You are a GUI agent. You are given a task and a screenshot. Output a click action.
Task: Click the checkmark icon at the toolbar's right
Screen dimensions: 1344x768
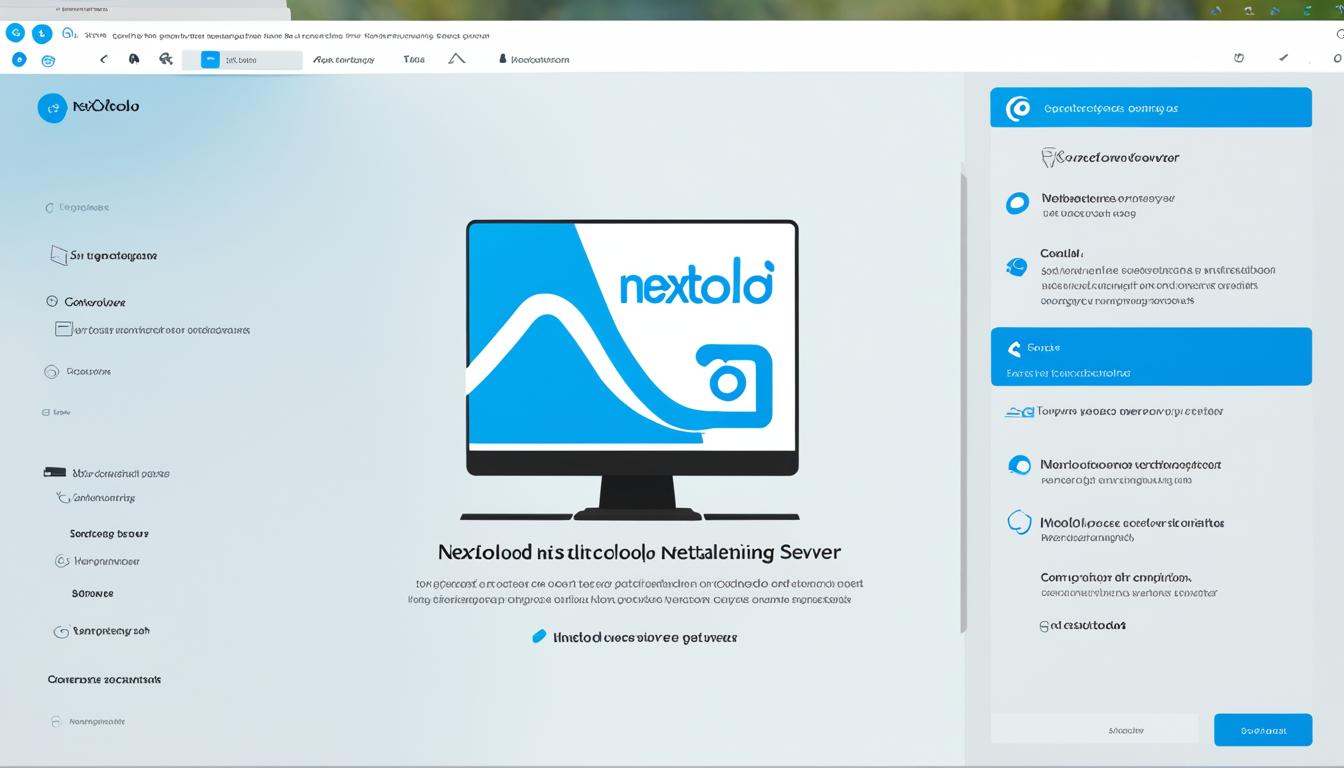(1284, 58)
